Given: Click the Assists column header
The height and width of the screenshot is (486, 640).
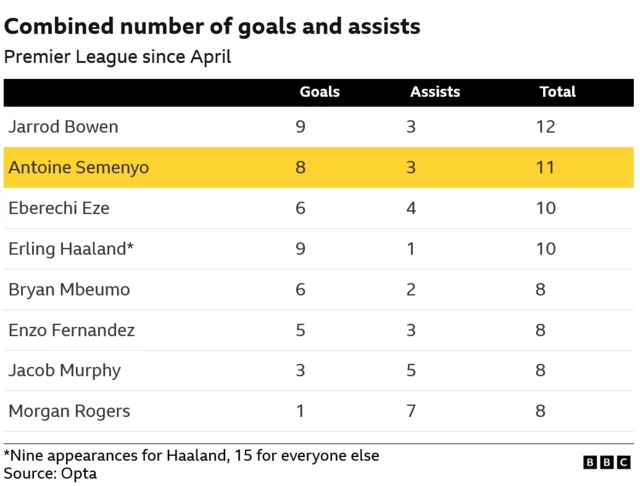Looking at the screenshot, I should 435,91.
